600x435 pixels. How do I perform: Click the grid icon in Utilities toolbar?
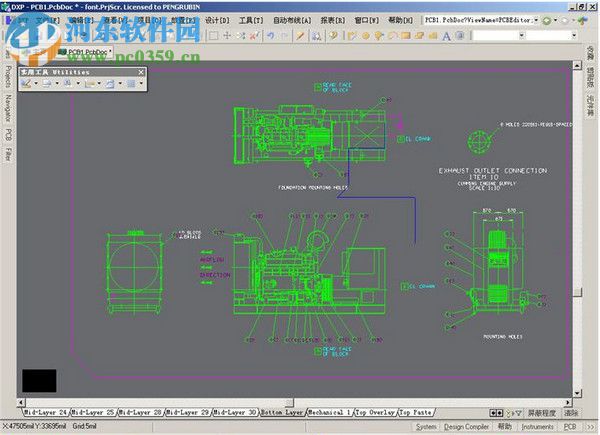tap(130, 84)
